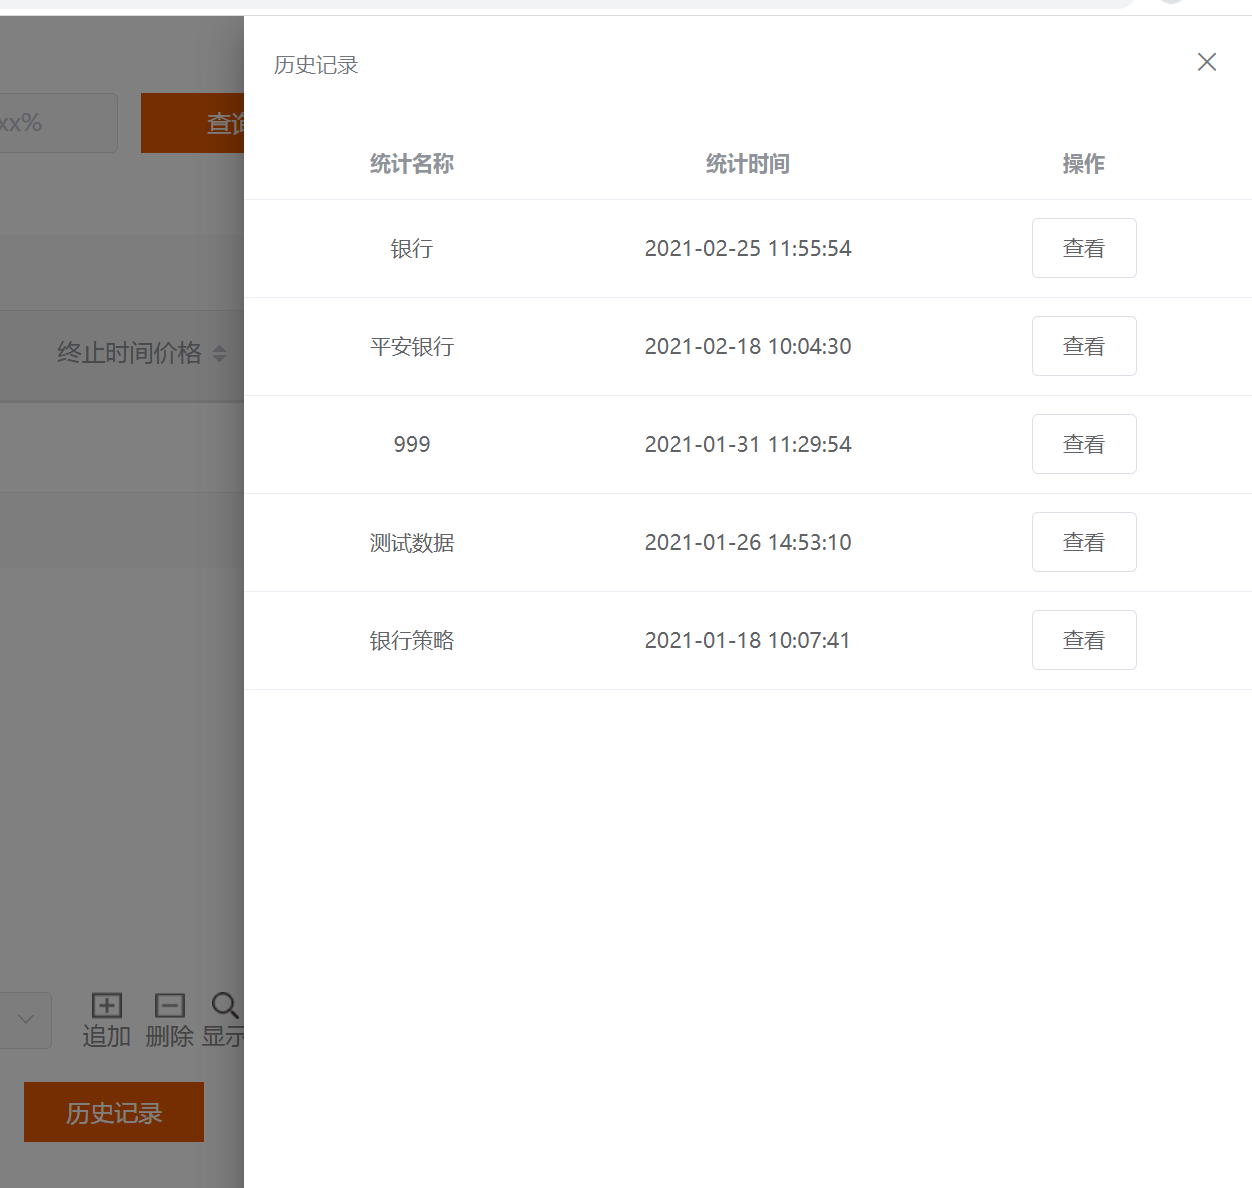
Task: Click the 操作 column header
Action: click(x=1083, y=164)
